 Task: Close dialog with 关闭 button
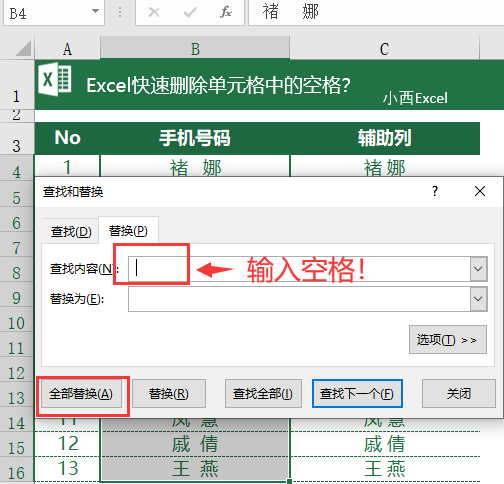(x=459, y=394)
